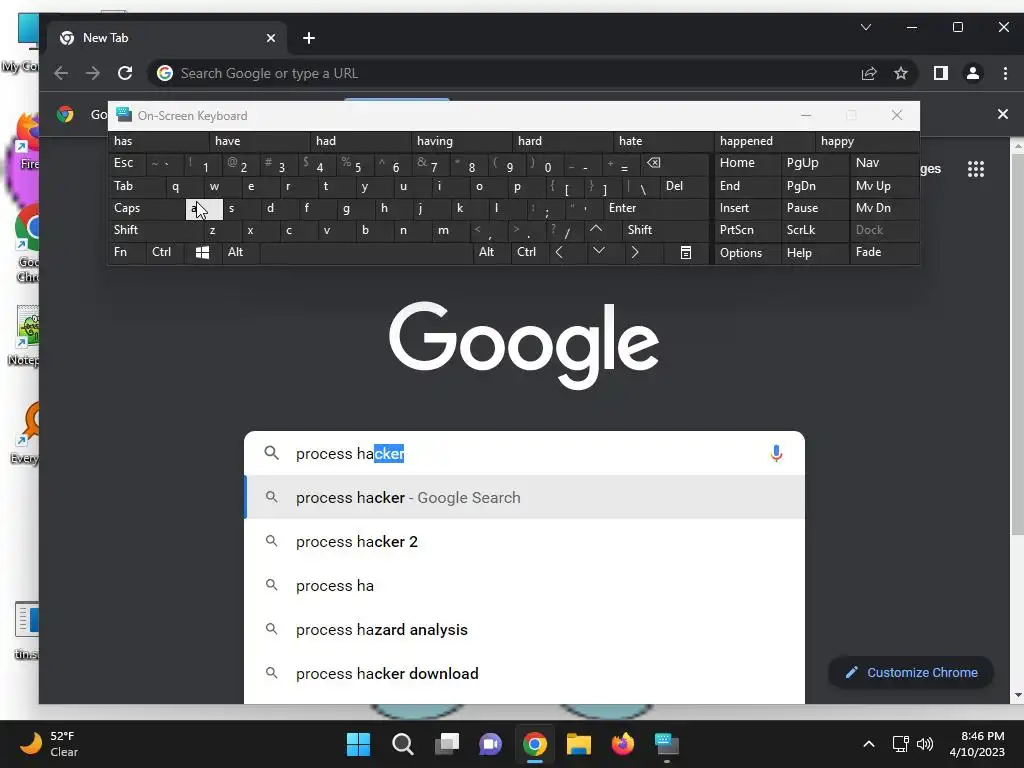This screenshot has width=1024, height=768.
Task: Open Firefox from the taskbar
Action: [x=622, y=744]
